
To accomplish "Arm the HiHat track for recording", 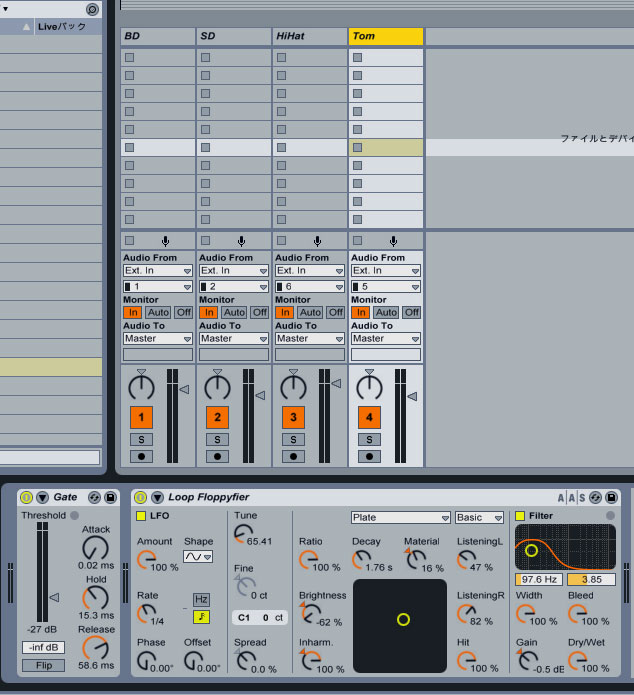I will (x=293, y=457).
